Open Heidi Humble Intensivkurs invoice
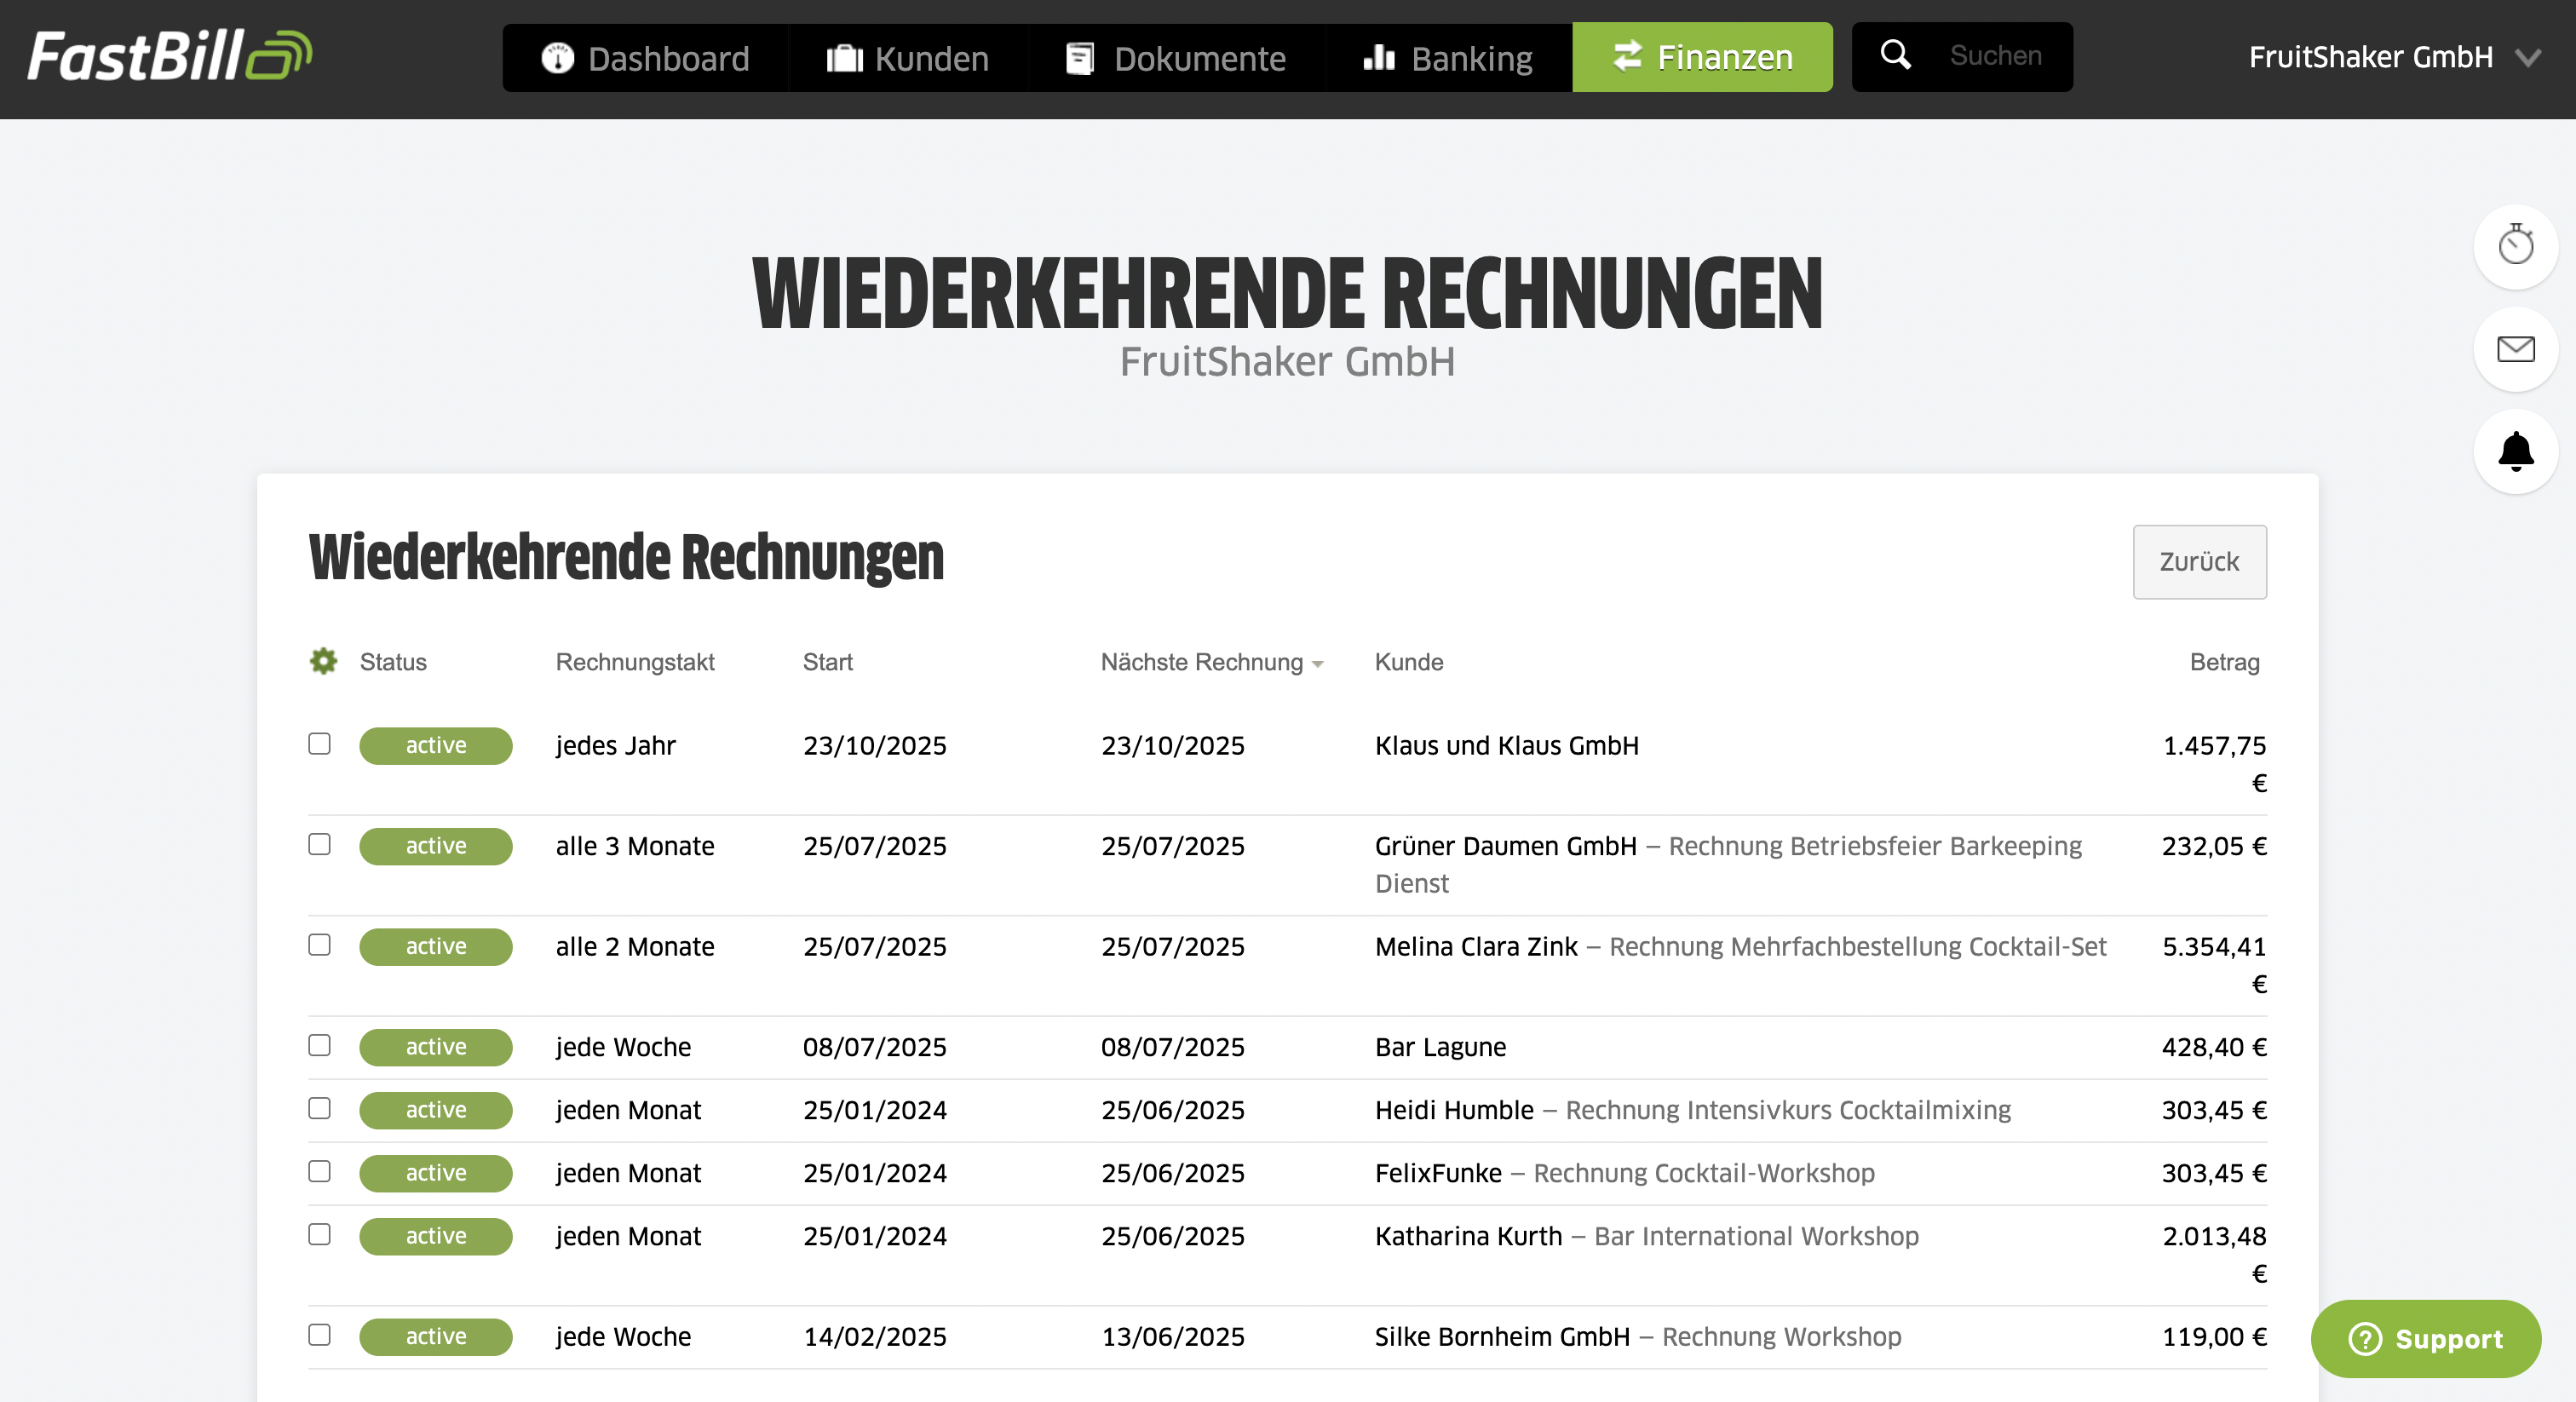 click(x=1692, y=1110)
